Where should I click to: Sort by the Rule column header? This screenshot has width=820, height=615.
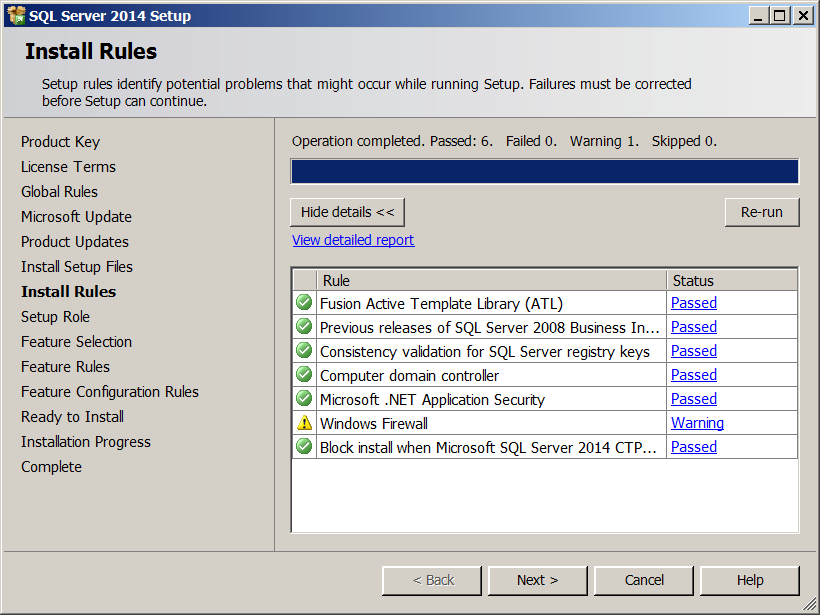[x=492, y=280]
